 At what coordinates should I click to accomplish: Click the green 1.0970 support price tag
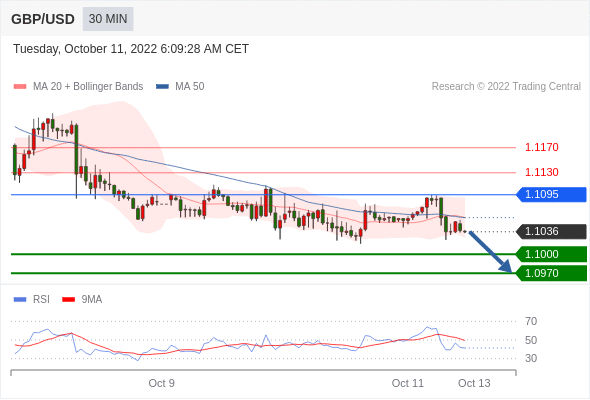[x=551, y=273]
